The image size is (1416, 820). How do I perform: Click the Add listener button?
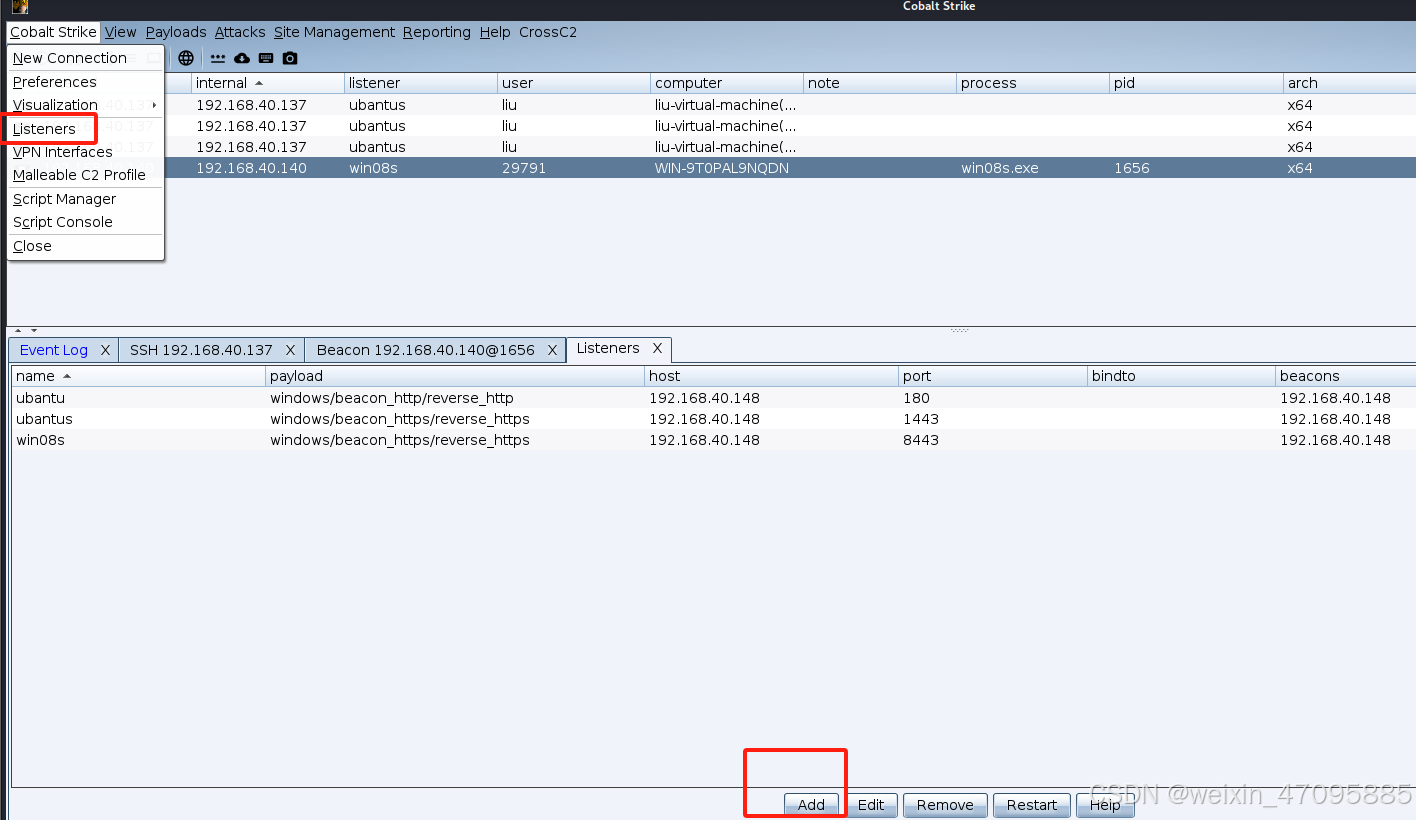pyautogui.click(x=811, y=805)
